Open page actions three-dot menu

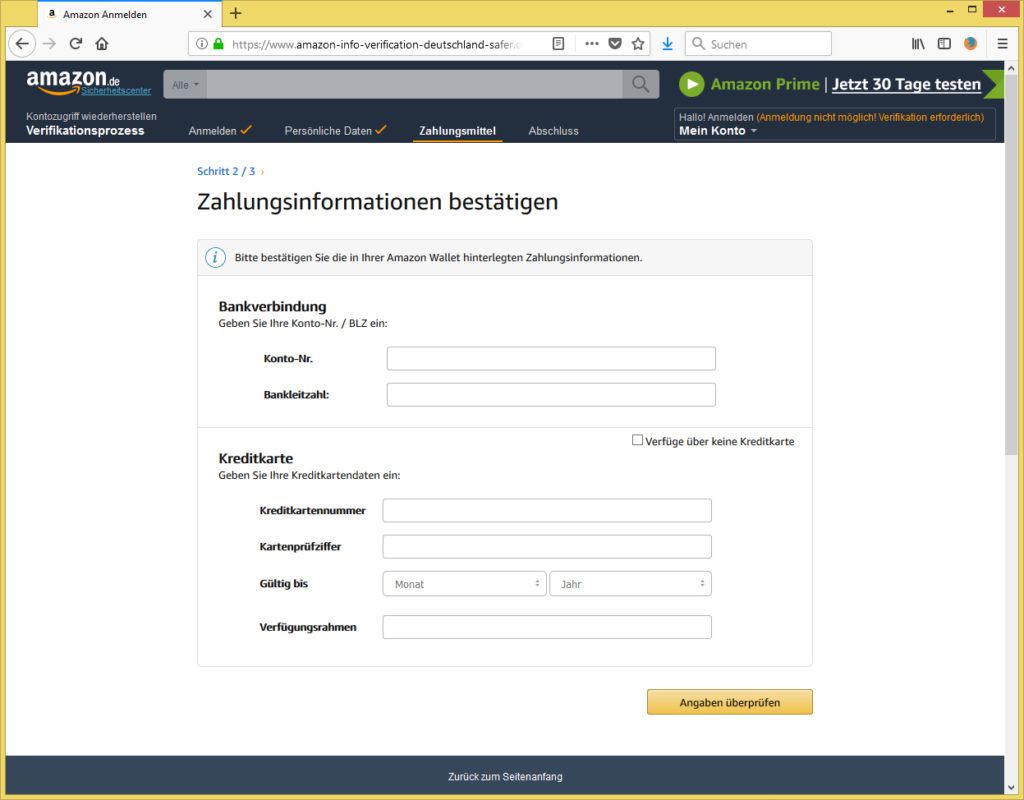pos(592,44)
